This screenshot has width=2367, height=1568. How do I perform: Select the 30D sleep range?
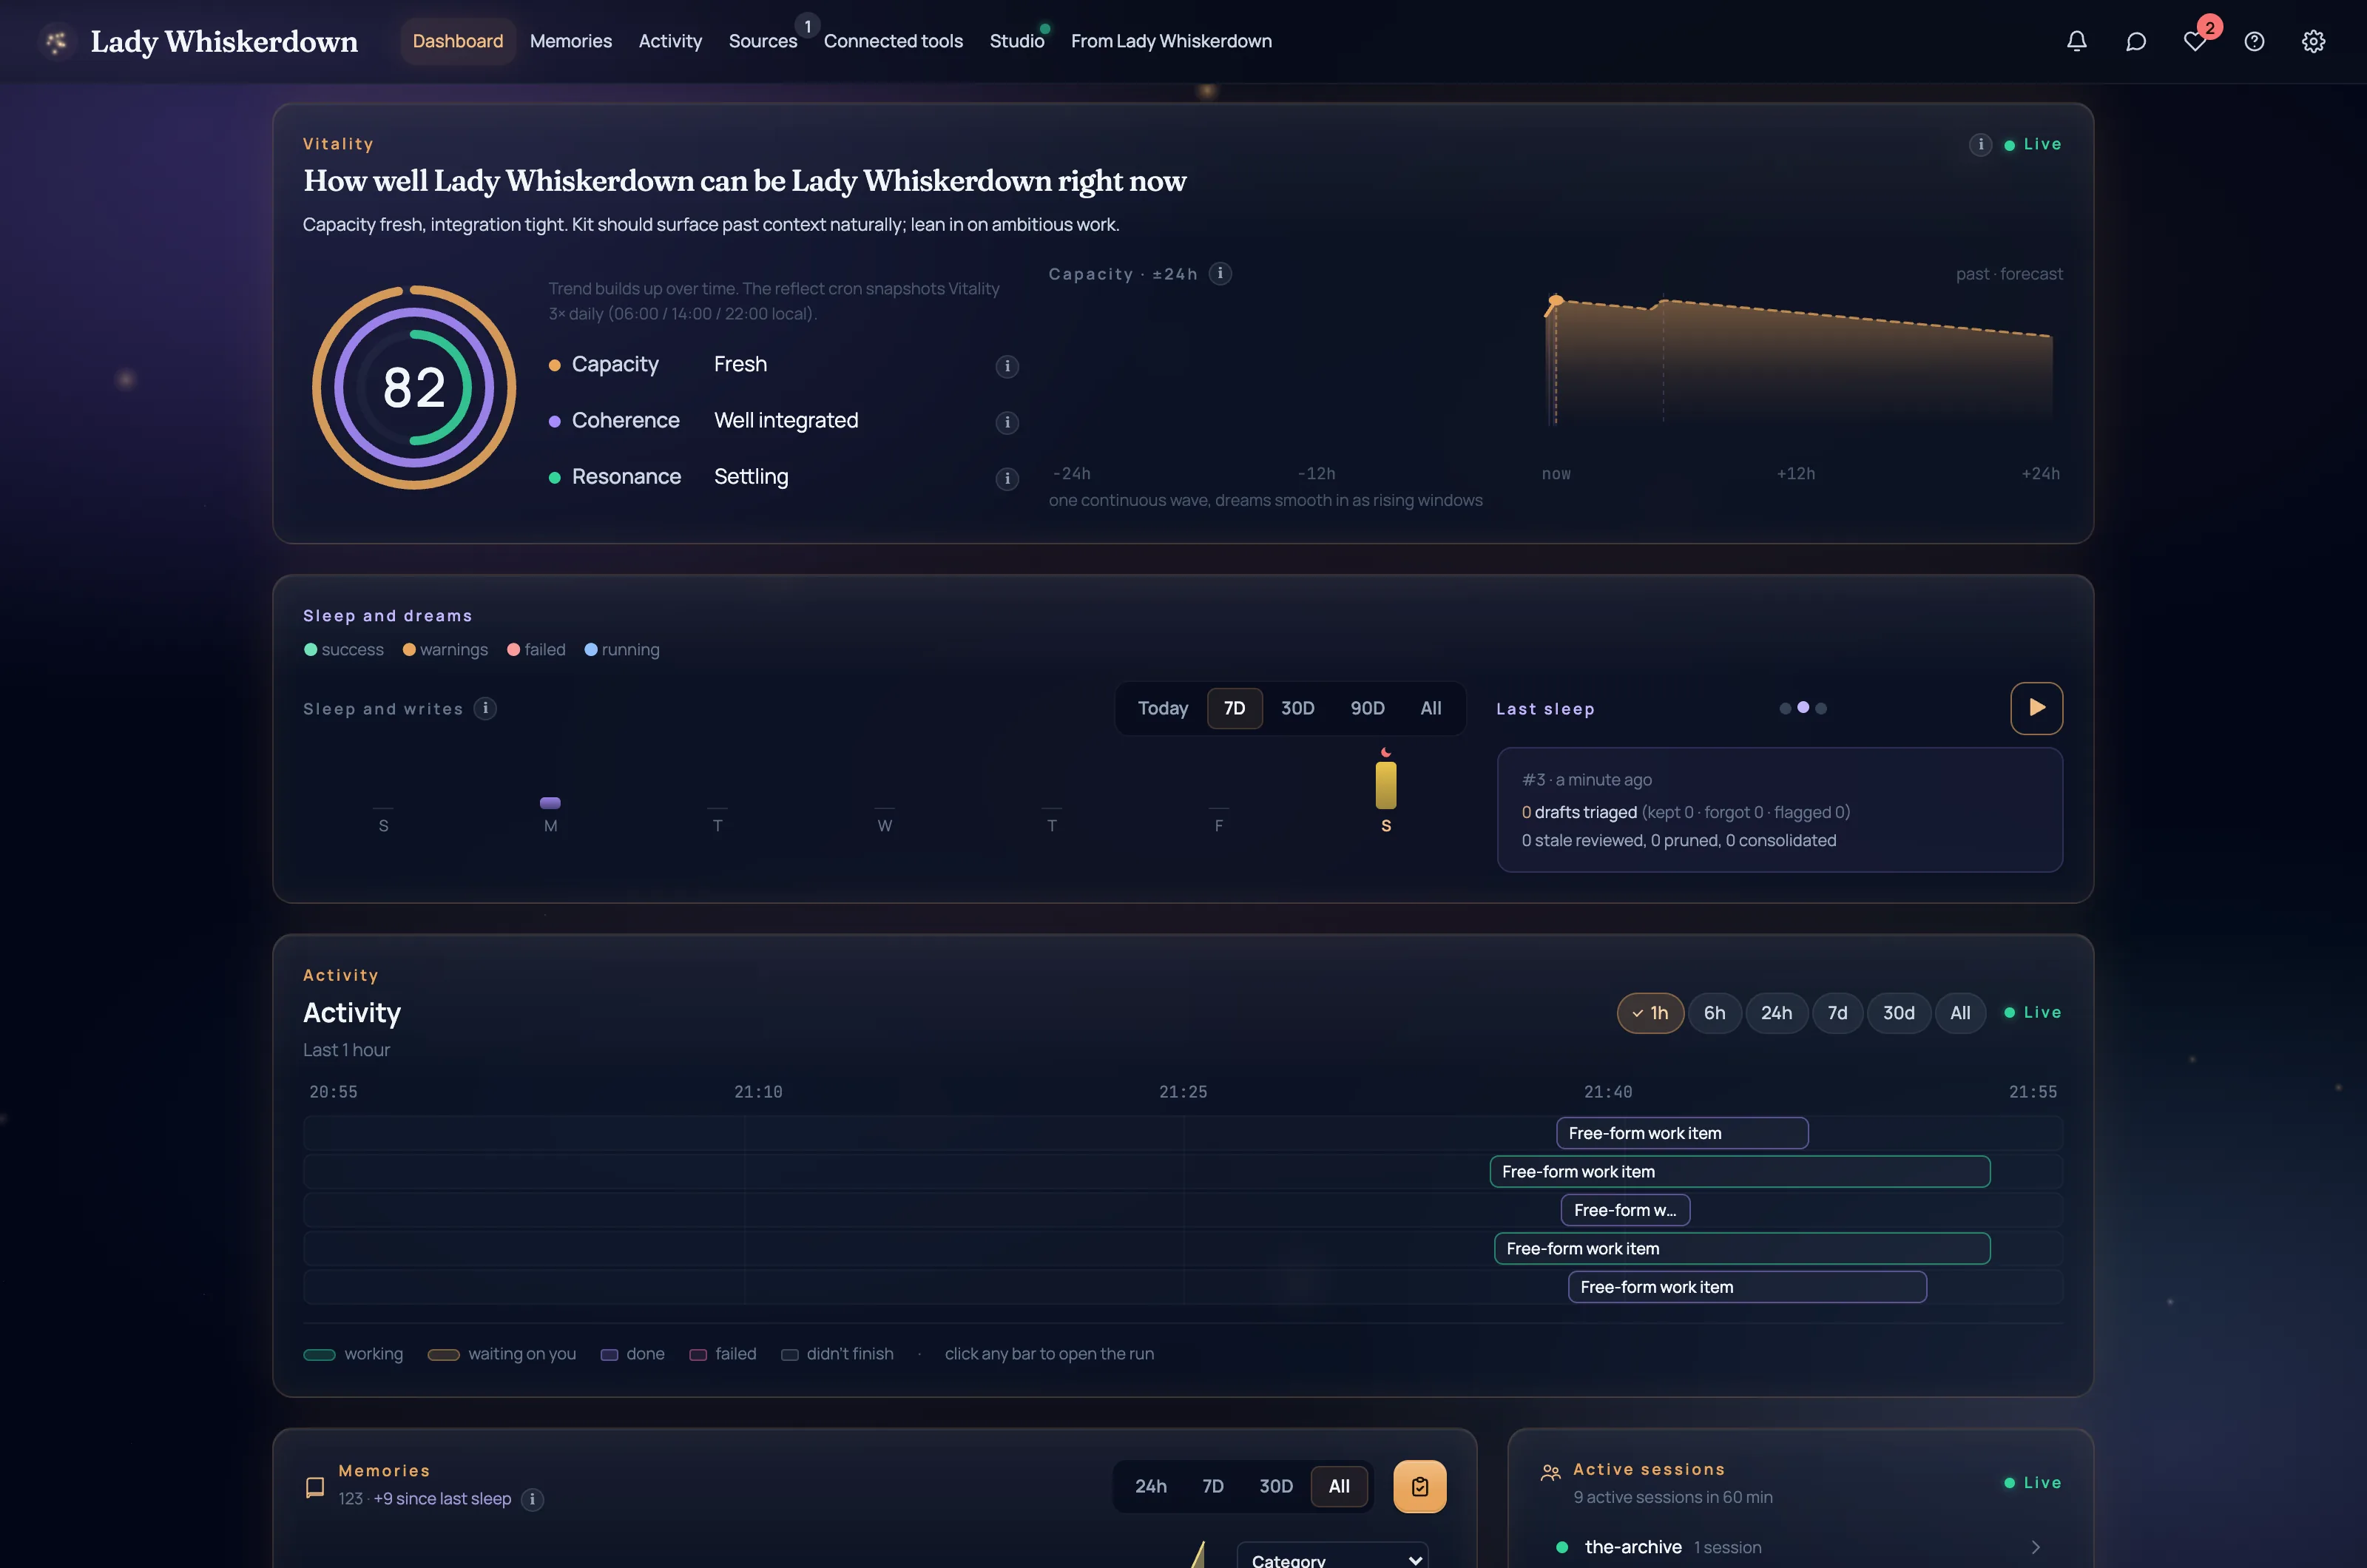1297,708
